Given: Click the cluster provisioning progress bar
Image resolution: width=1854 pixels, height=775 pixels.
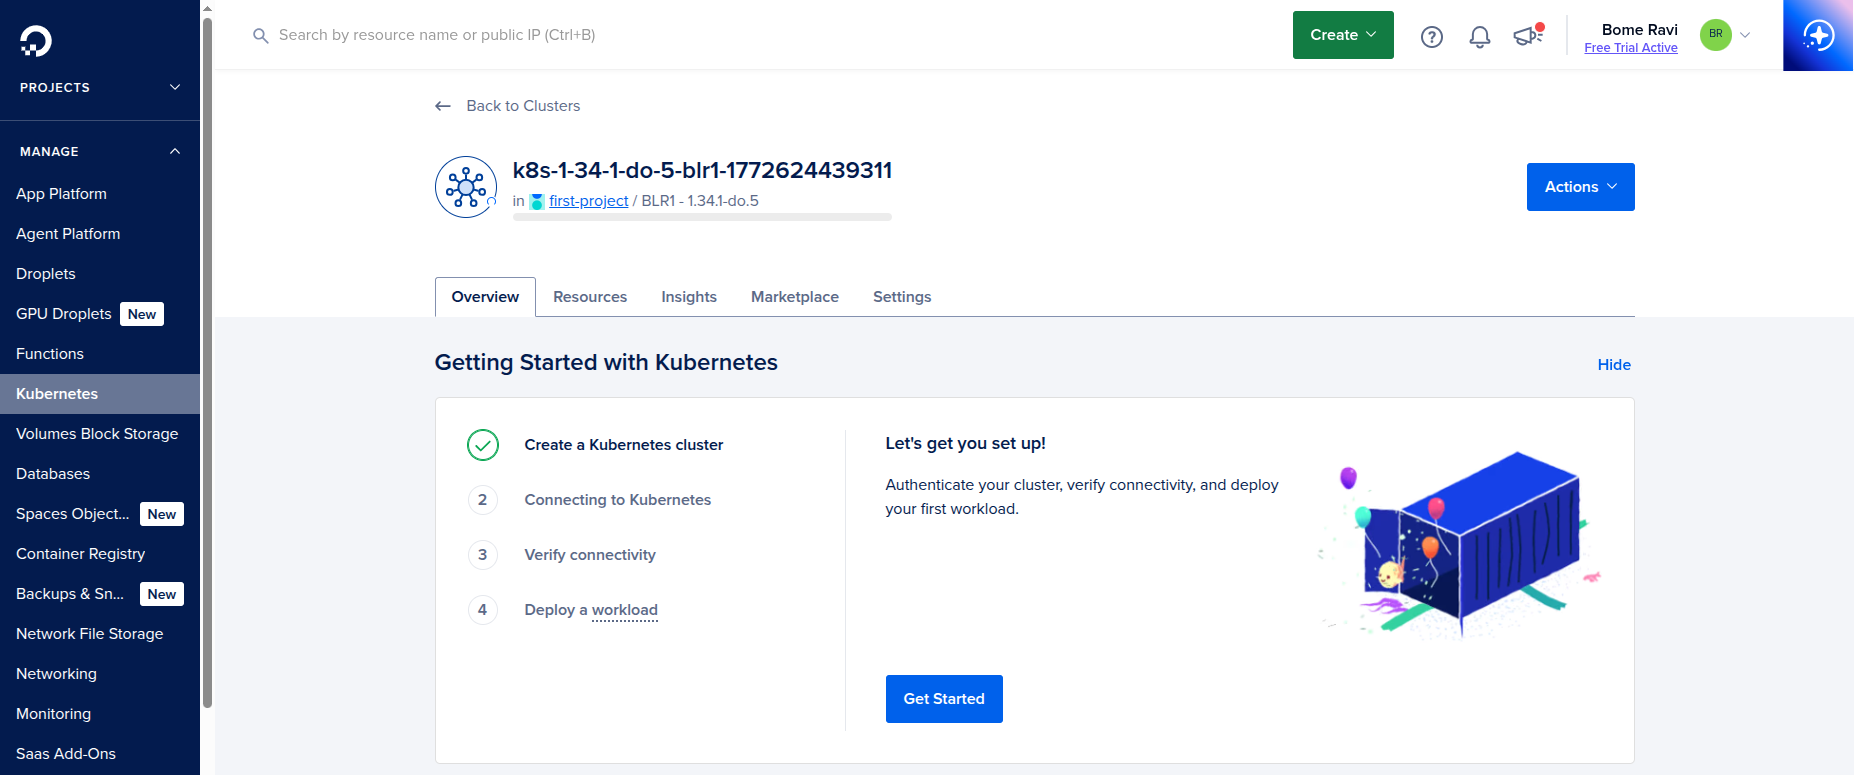Looking at the screenshot, I should point(702,217).
